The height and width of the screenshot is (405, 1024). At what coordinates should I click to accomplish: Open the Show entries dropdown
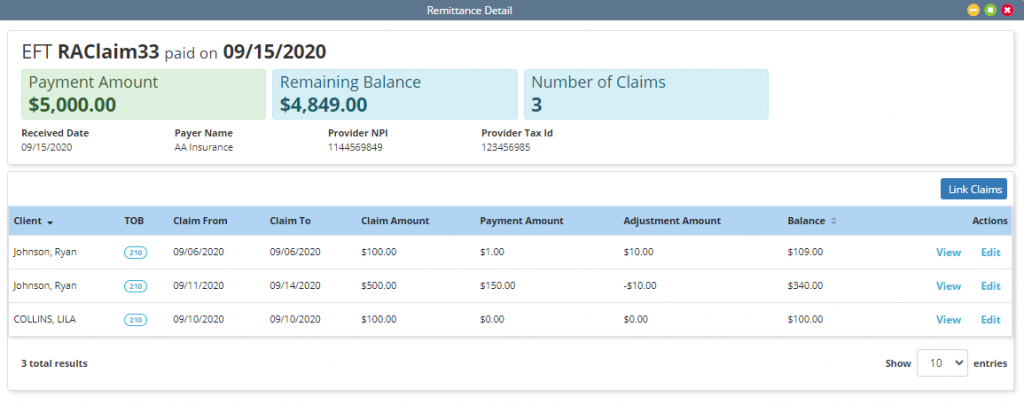[x=942, y=363]
